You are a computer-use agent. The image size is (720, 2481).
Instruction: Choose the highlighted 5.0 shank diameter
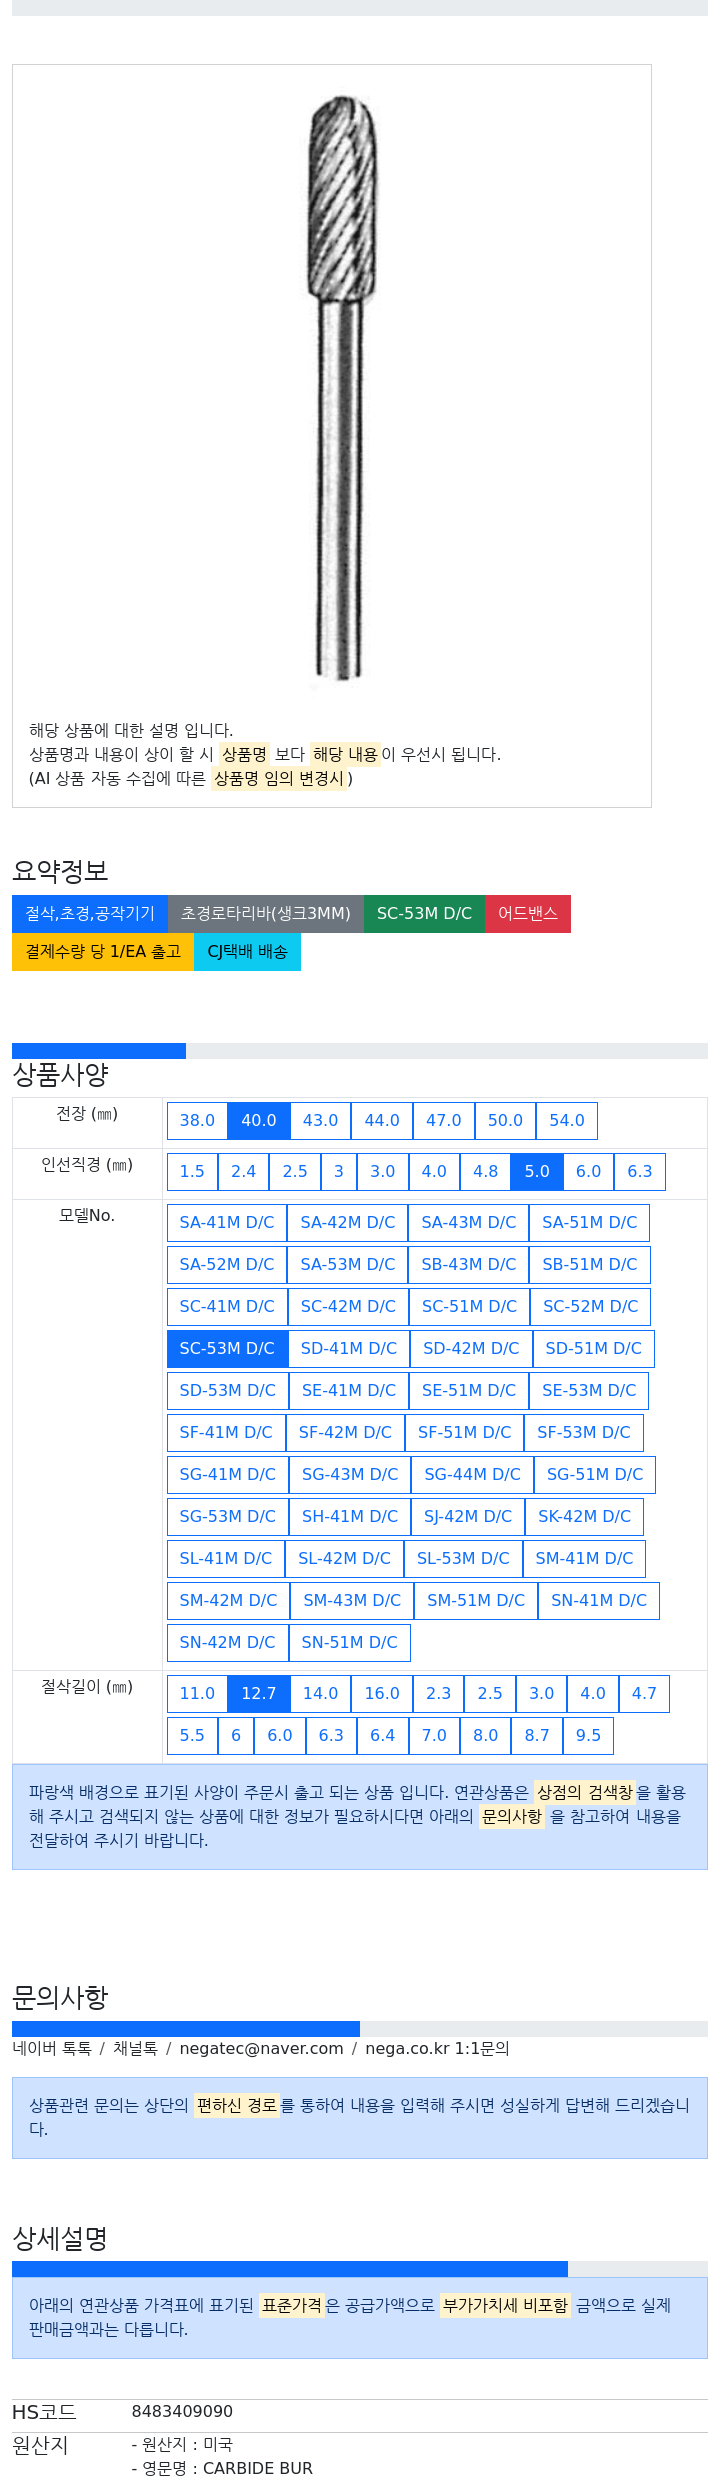click(537, 1171)
